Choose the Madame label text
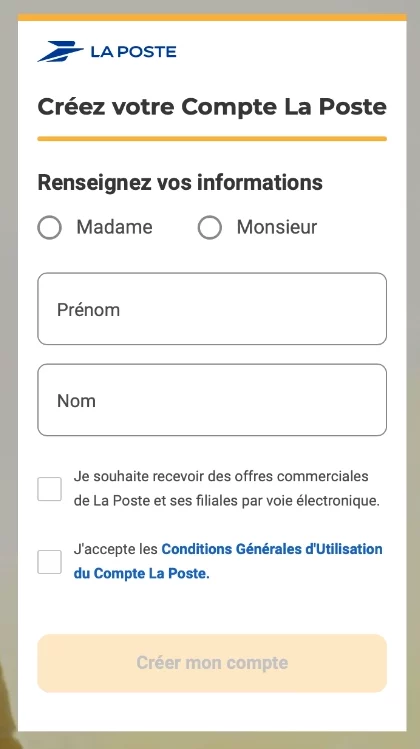420x749 pixels. coord(114,227)
